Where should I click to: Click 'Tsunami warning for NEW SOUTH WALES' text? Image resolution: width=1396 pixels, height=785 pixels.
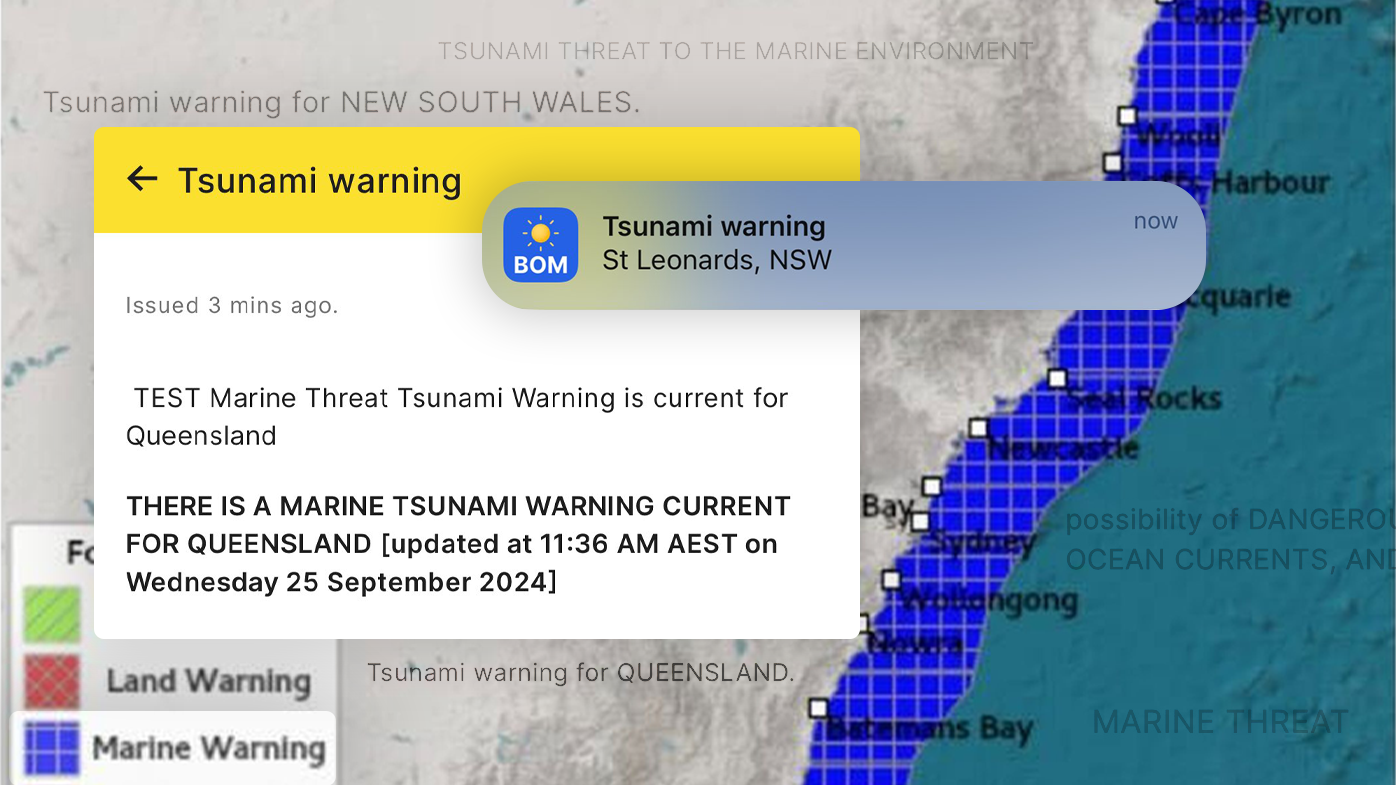pyautogui.click(x=341, y=102)
